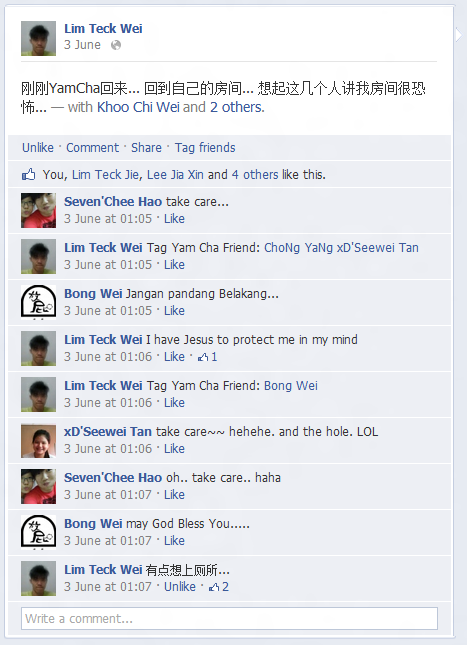
Task: Click Seven'Chee Hao avatar on first comment
Action: click(x=39, y=210)
